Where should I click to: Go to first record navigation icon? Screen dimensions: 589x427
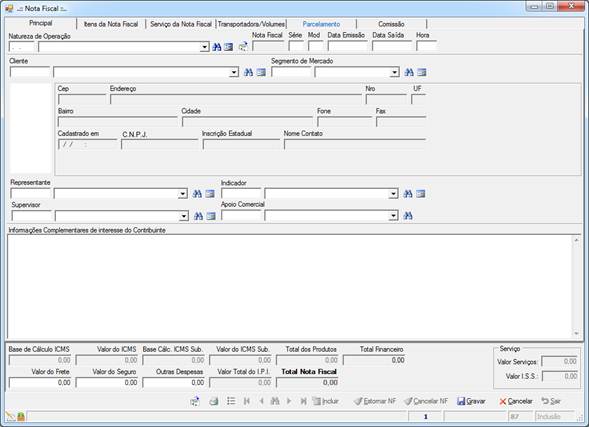247,401
